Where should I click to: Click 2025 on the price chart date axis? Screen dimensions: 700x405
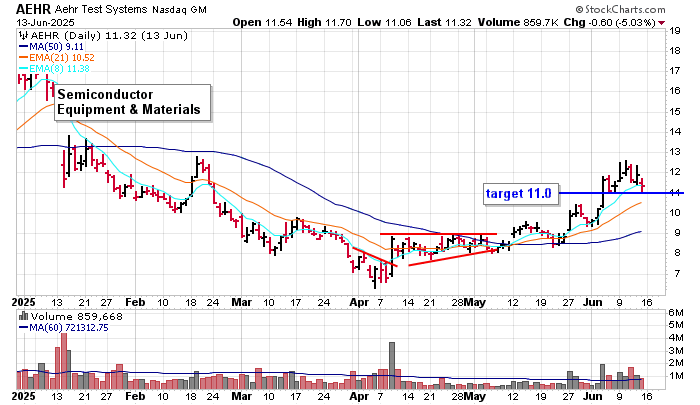coord(23,302)
